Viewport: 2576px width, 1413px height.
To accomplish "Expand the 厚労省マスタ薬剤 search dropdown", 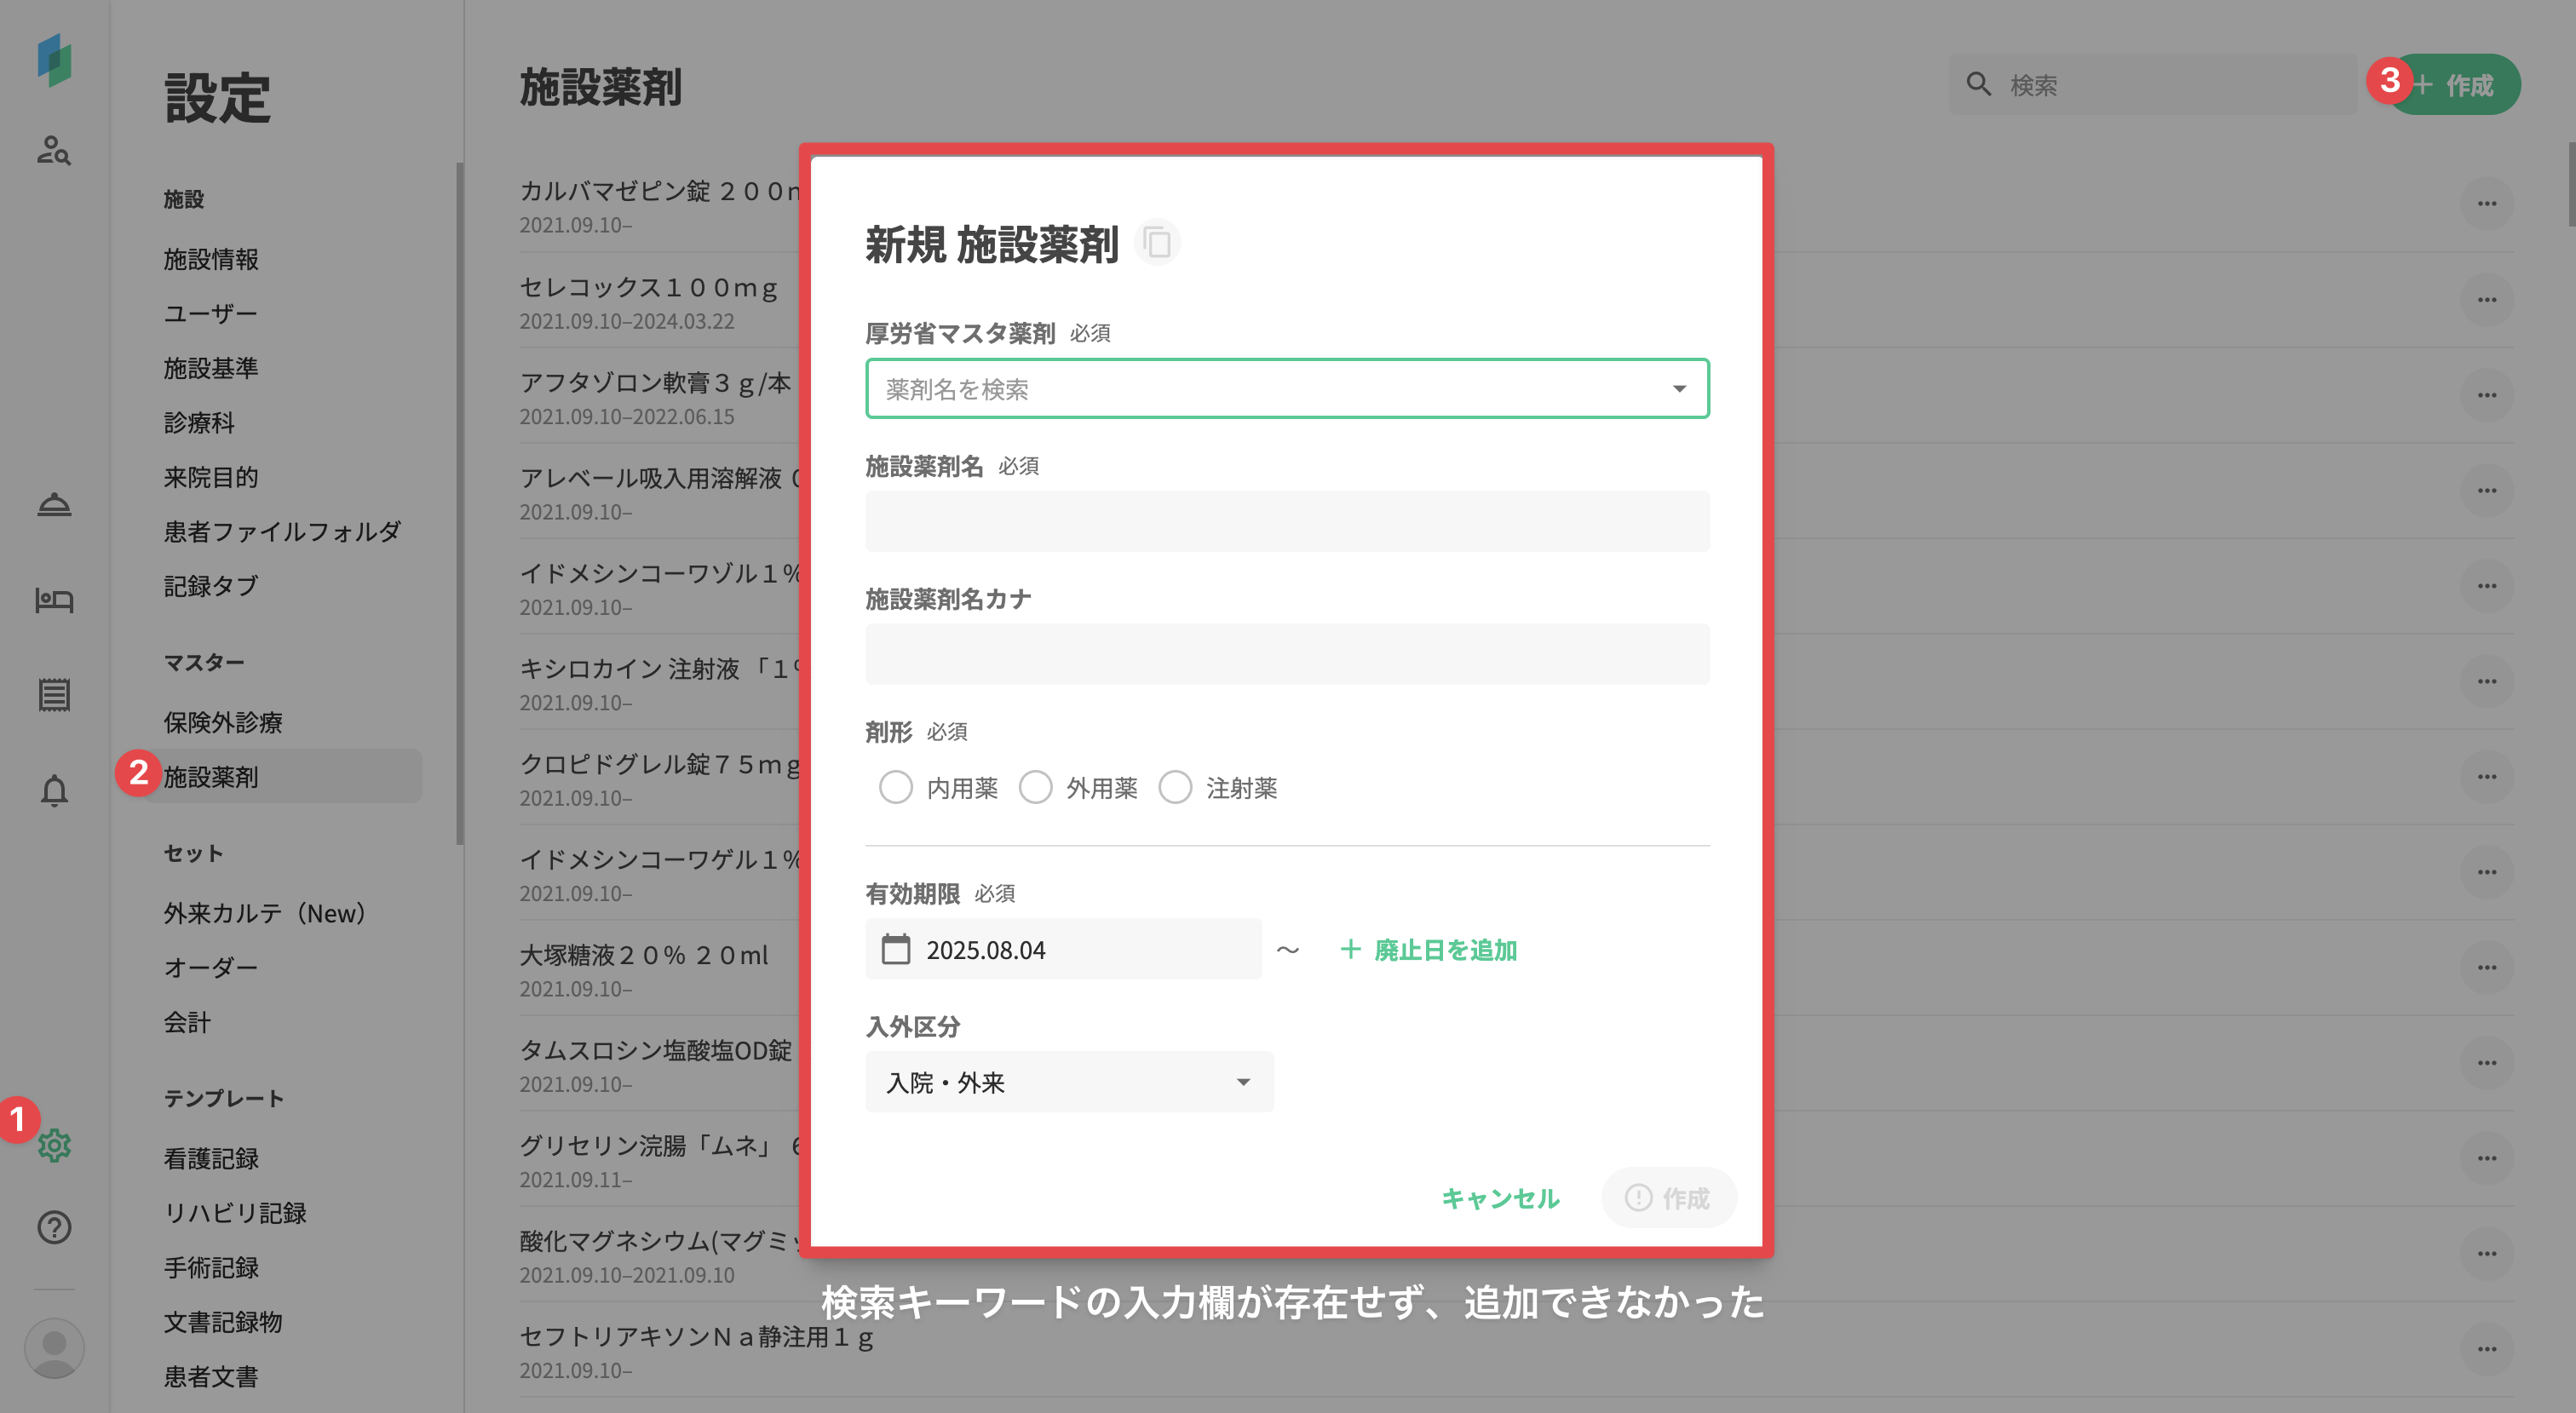I will click(x=1679, y=389).
